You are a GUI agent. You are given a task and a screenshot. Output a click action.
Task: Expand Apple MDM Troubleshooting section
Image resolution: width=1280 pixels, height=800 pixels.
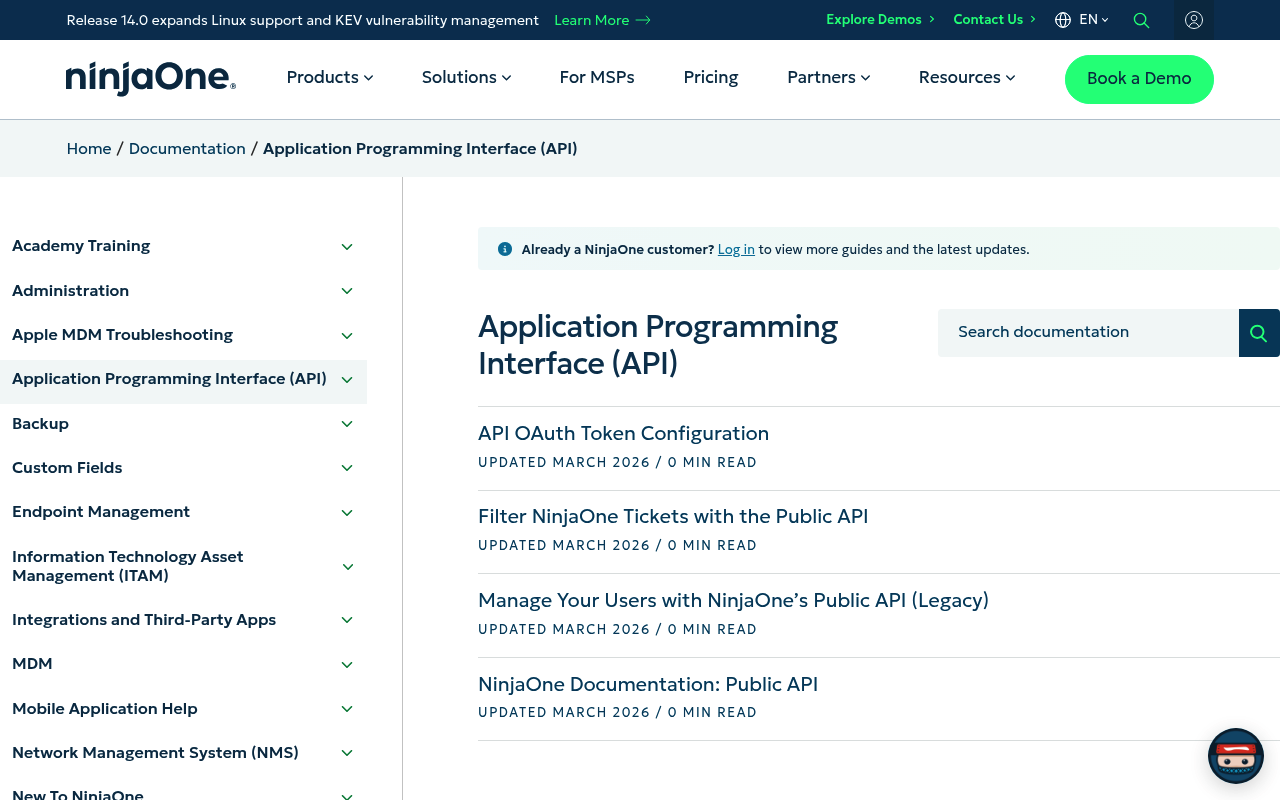point(347,336)
